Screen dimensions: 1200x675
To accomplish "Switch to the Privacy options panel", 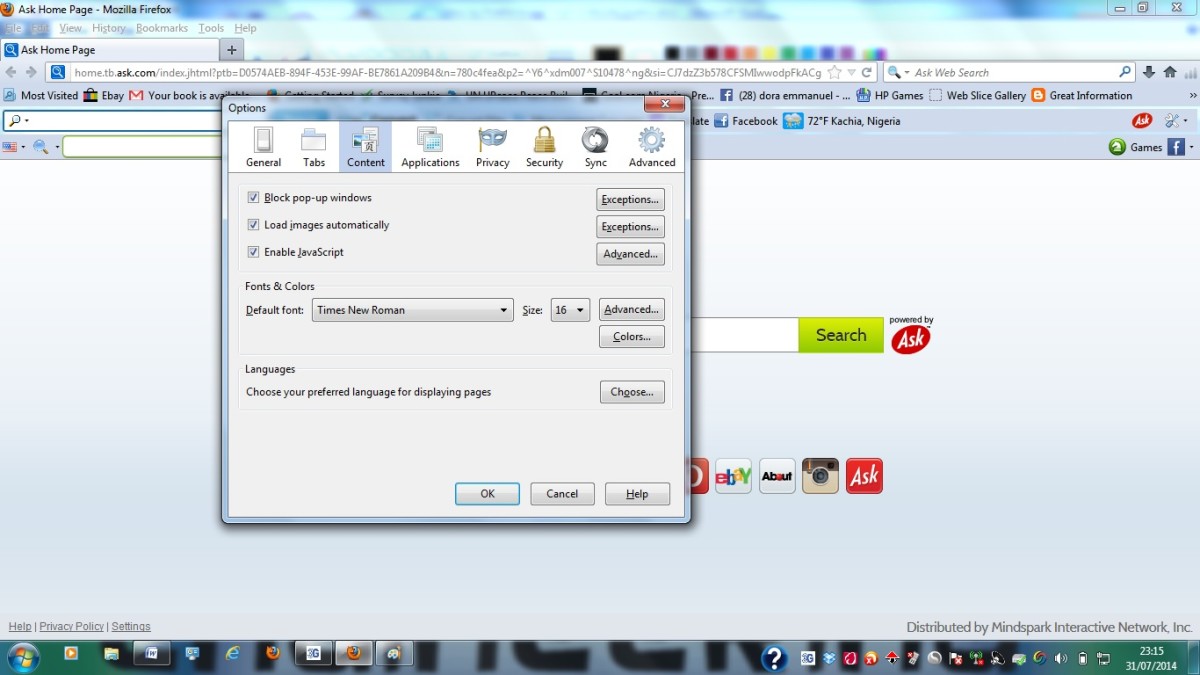I will 492,146.
